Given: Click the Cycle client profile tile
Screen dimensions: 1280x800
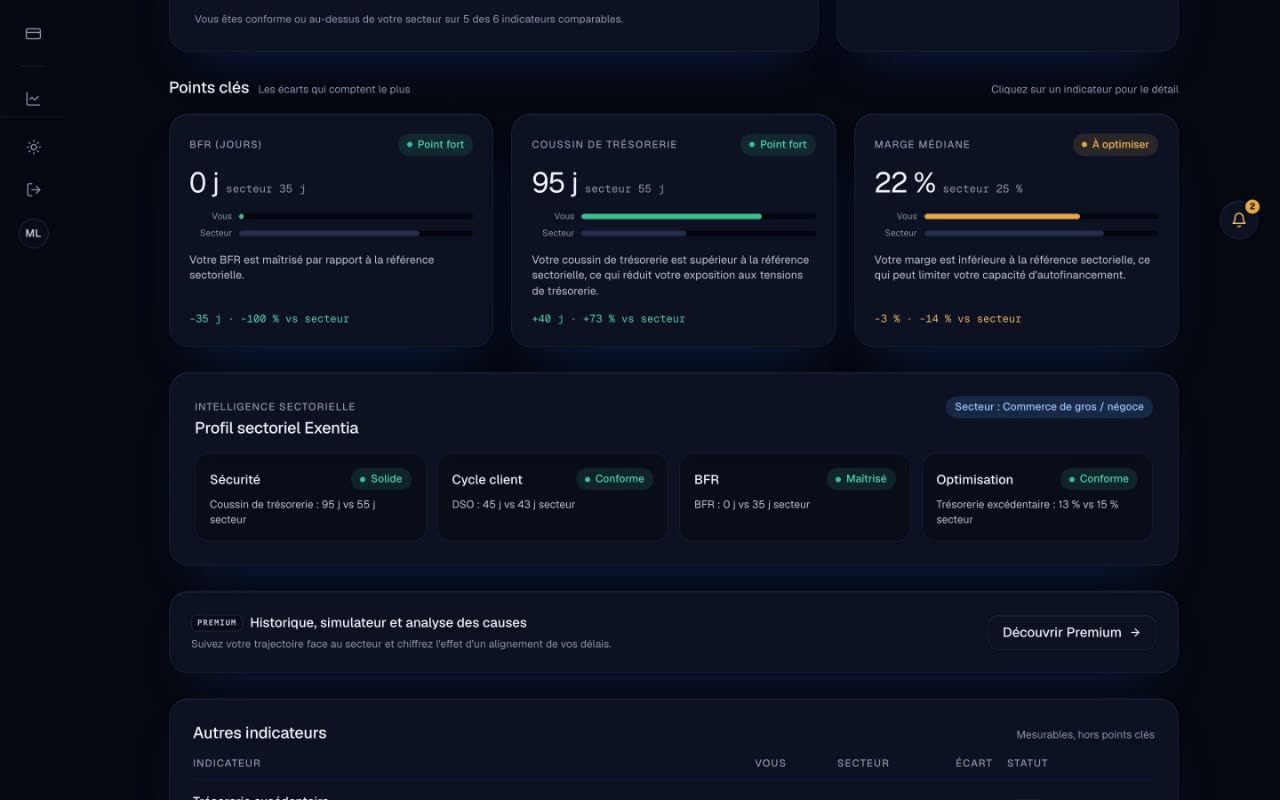Looking at the screenshot, I should (552, 497).
